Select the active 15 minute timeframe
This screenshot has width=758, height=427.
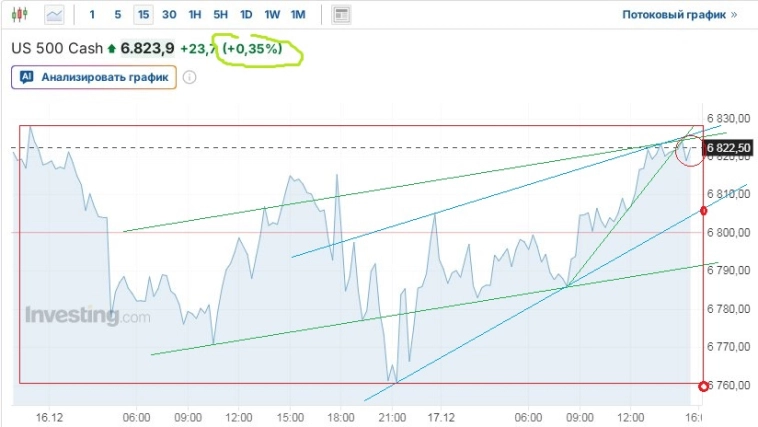[x=144, y=15]
